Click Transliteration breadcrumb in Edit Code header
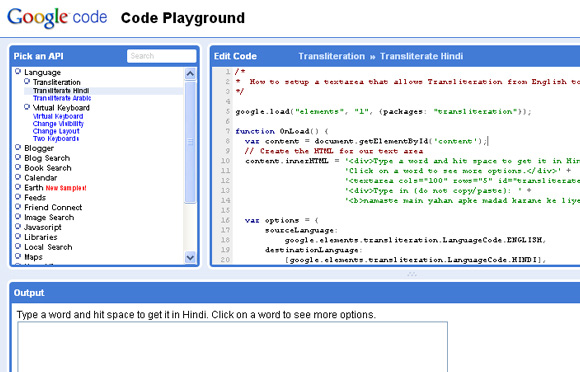 point(331,56)
